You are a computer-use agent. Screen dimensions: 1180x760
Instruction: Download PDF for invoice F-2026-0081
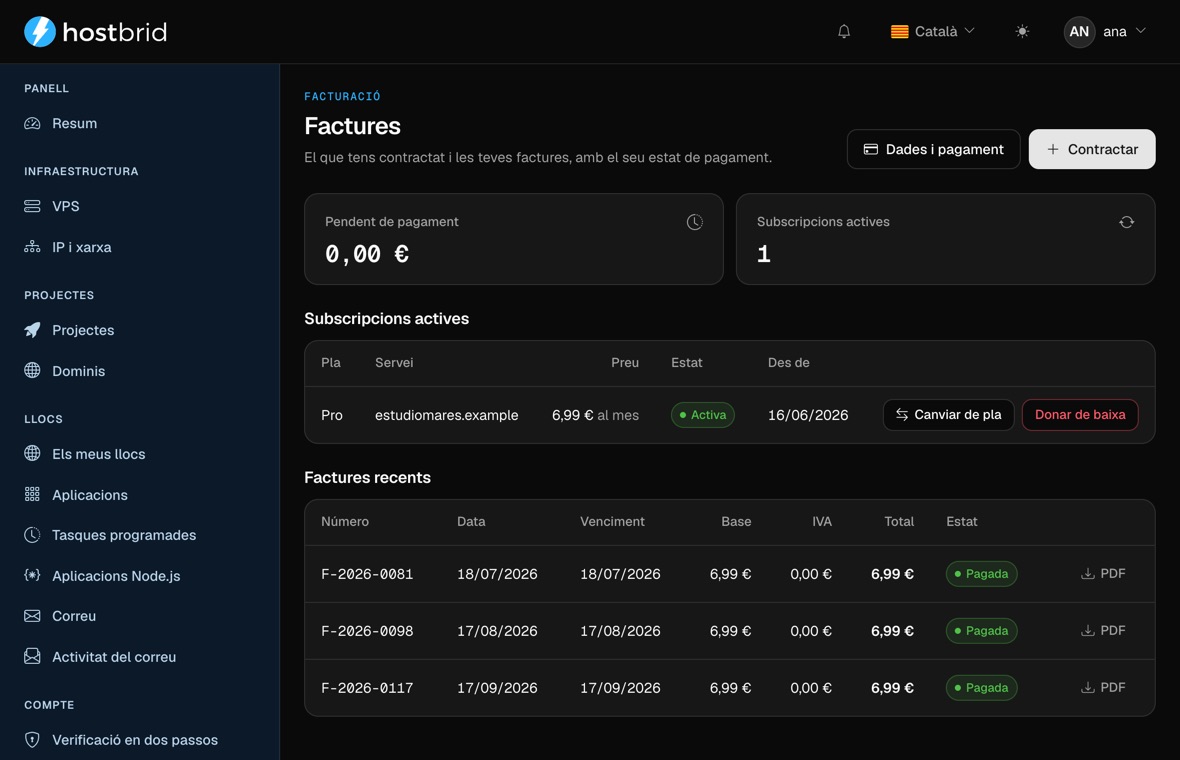[1103, 573]
